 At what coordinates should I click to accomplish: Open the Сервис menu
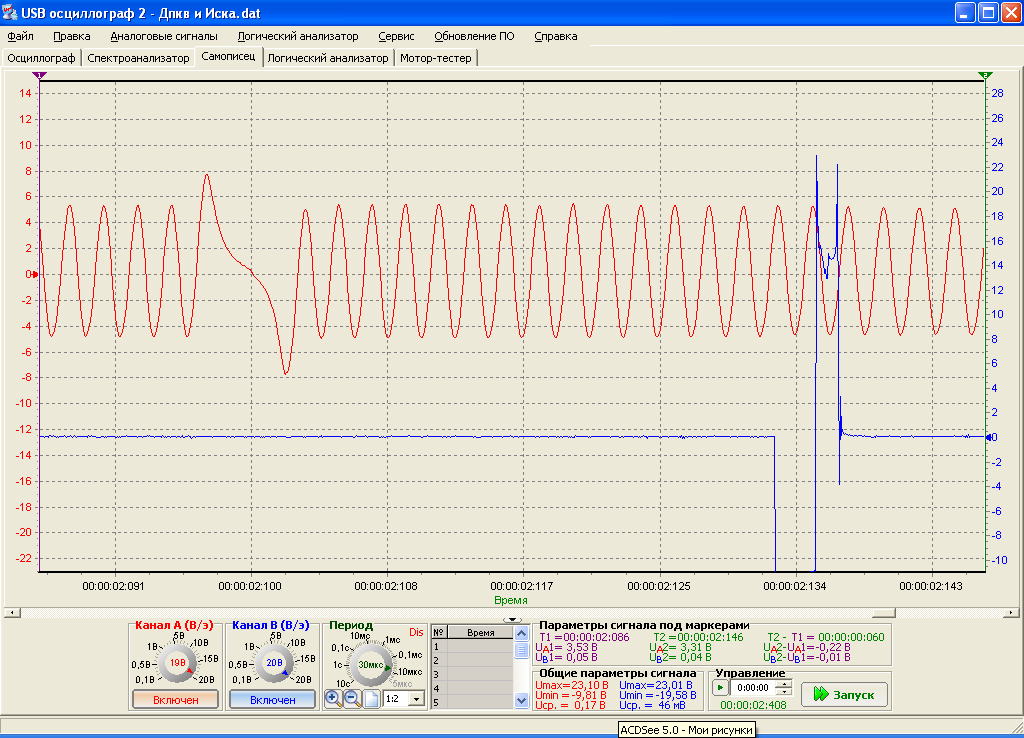[396, 37]
